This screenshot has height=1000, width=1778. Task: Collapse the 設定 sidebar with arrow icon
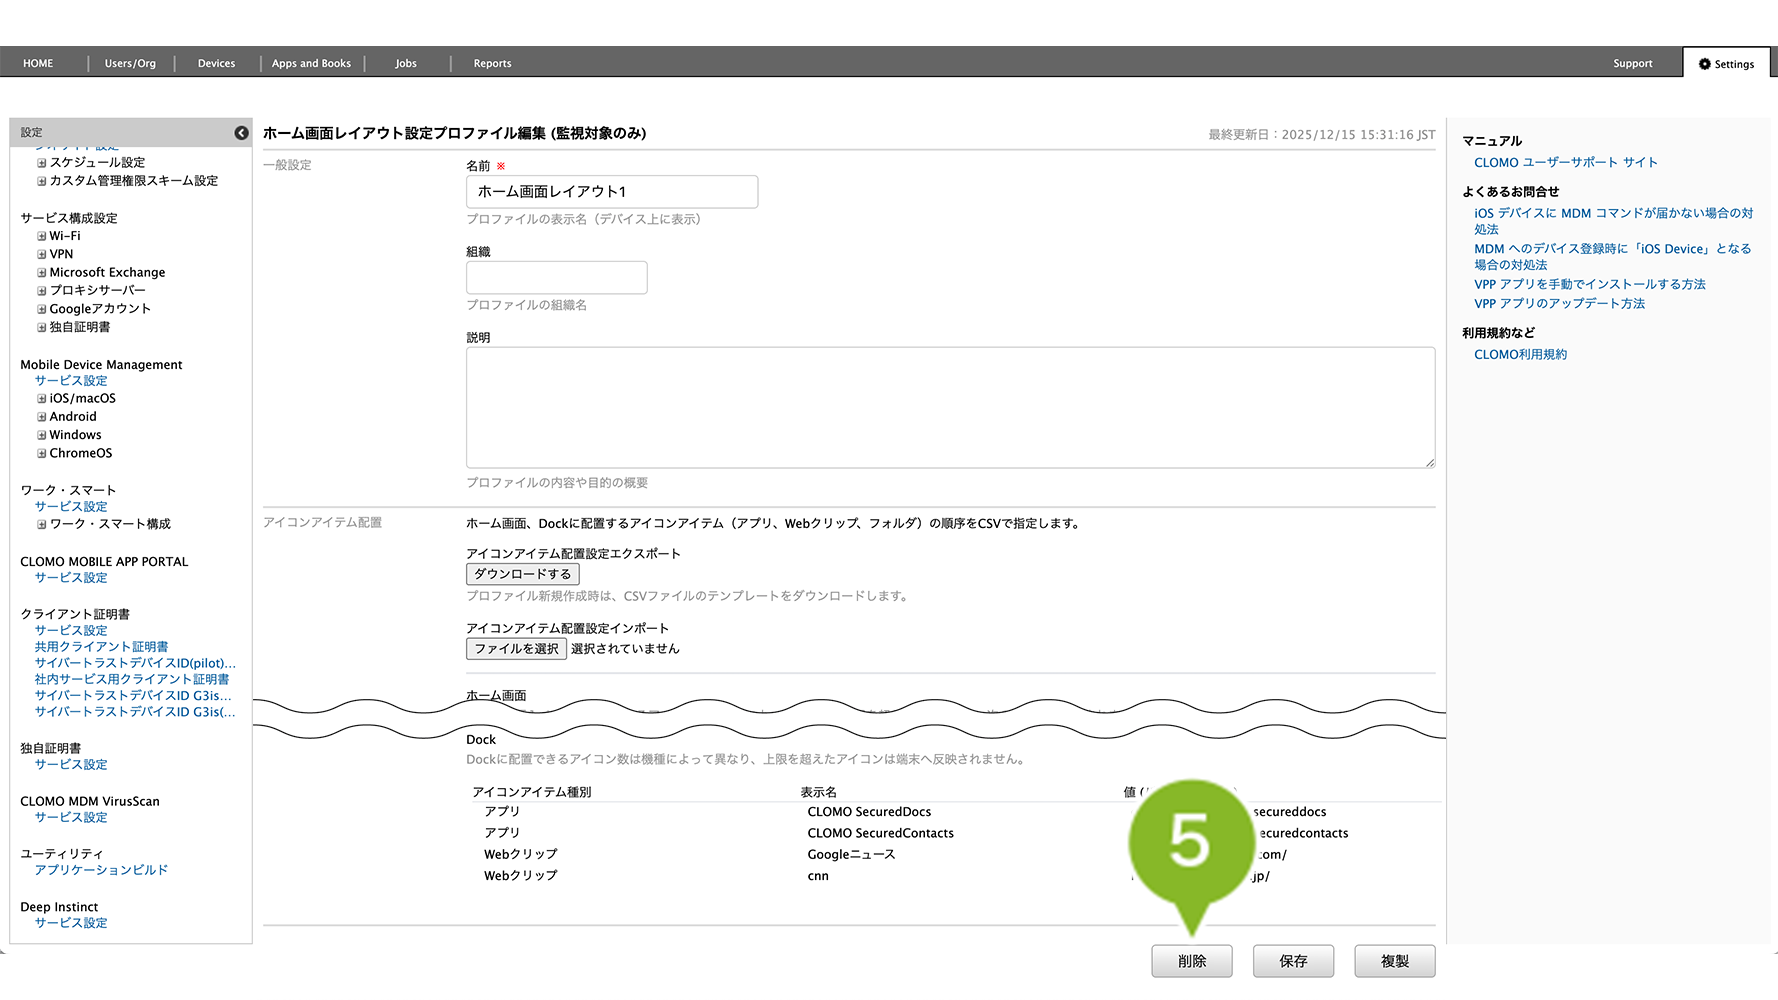(x=241, y=133)
